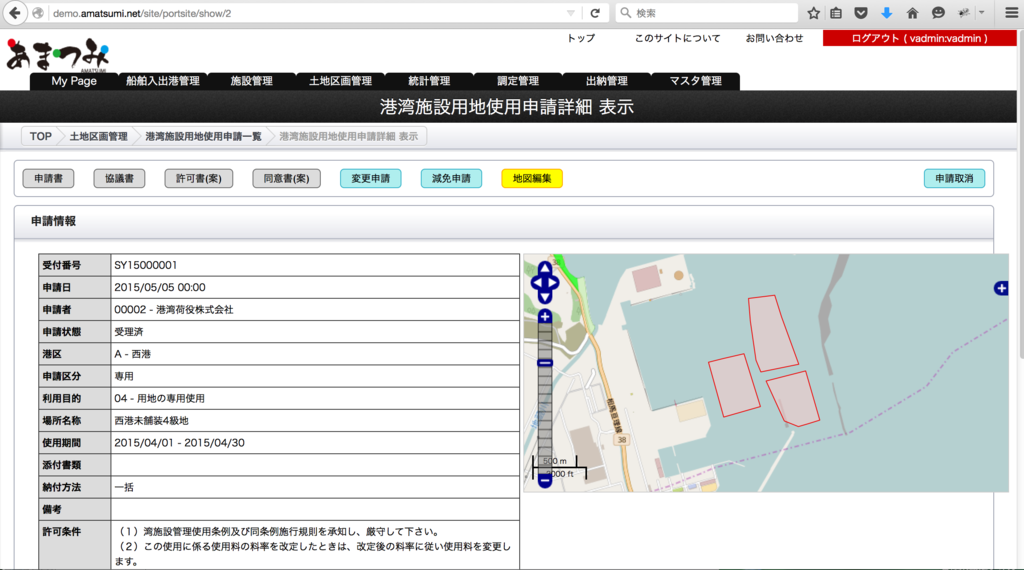Open the 船舶入出港管理 tab

click(163, 81)
